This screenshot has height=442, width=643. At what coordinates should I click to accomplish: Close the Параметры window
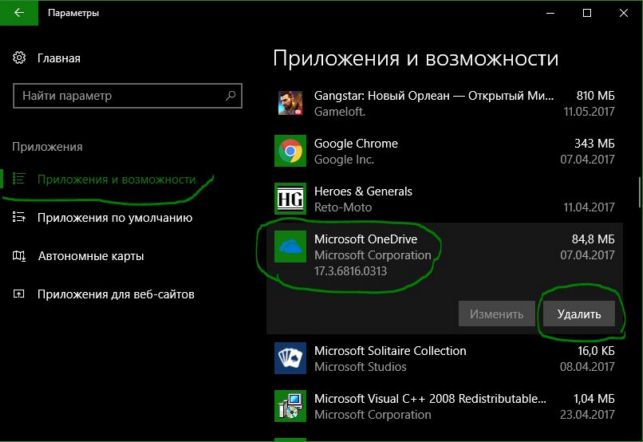(x=623, y=13)
